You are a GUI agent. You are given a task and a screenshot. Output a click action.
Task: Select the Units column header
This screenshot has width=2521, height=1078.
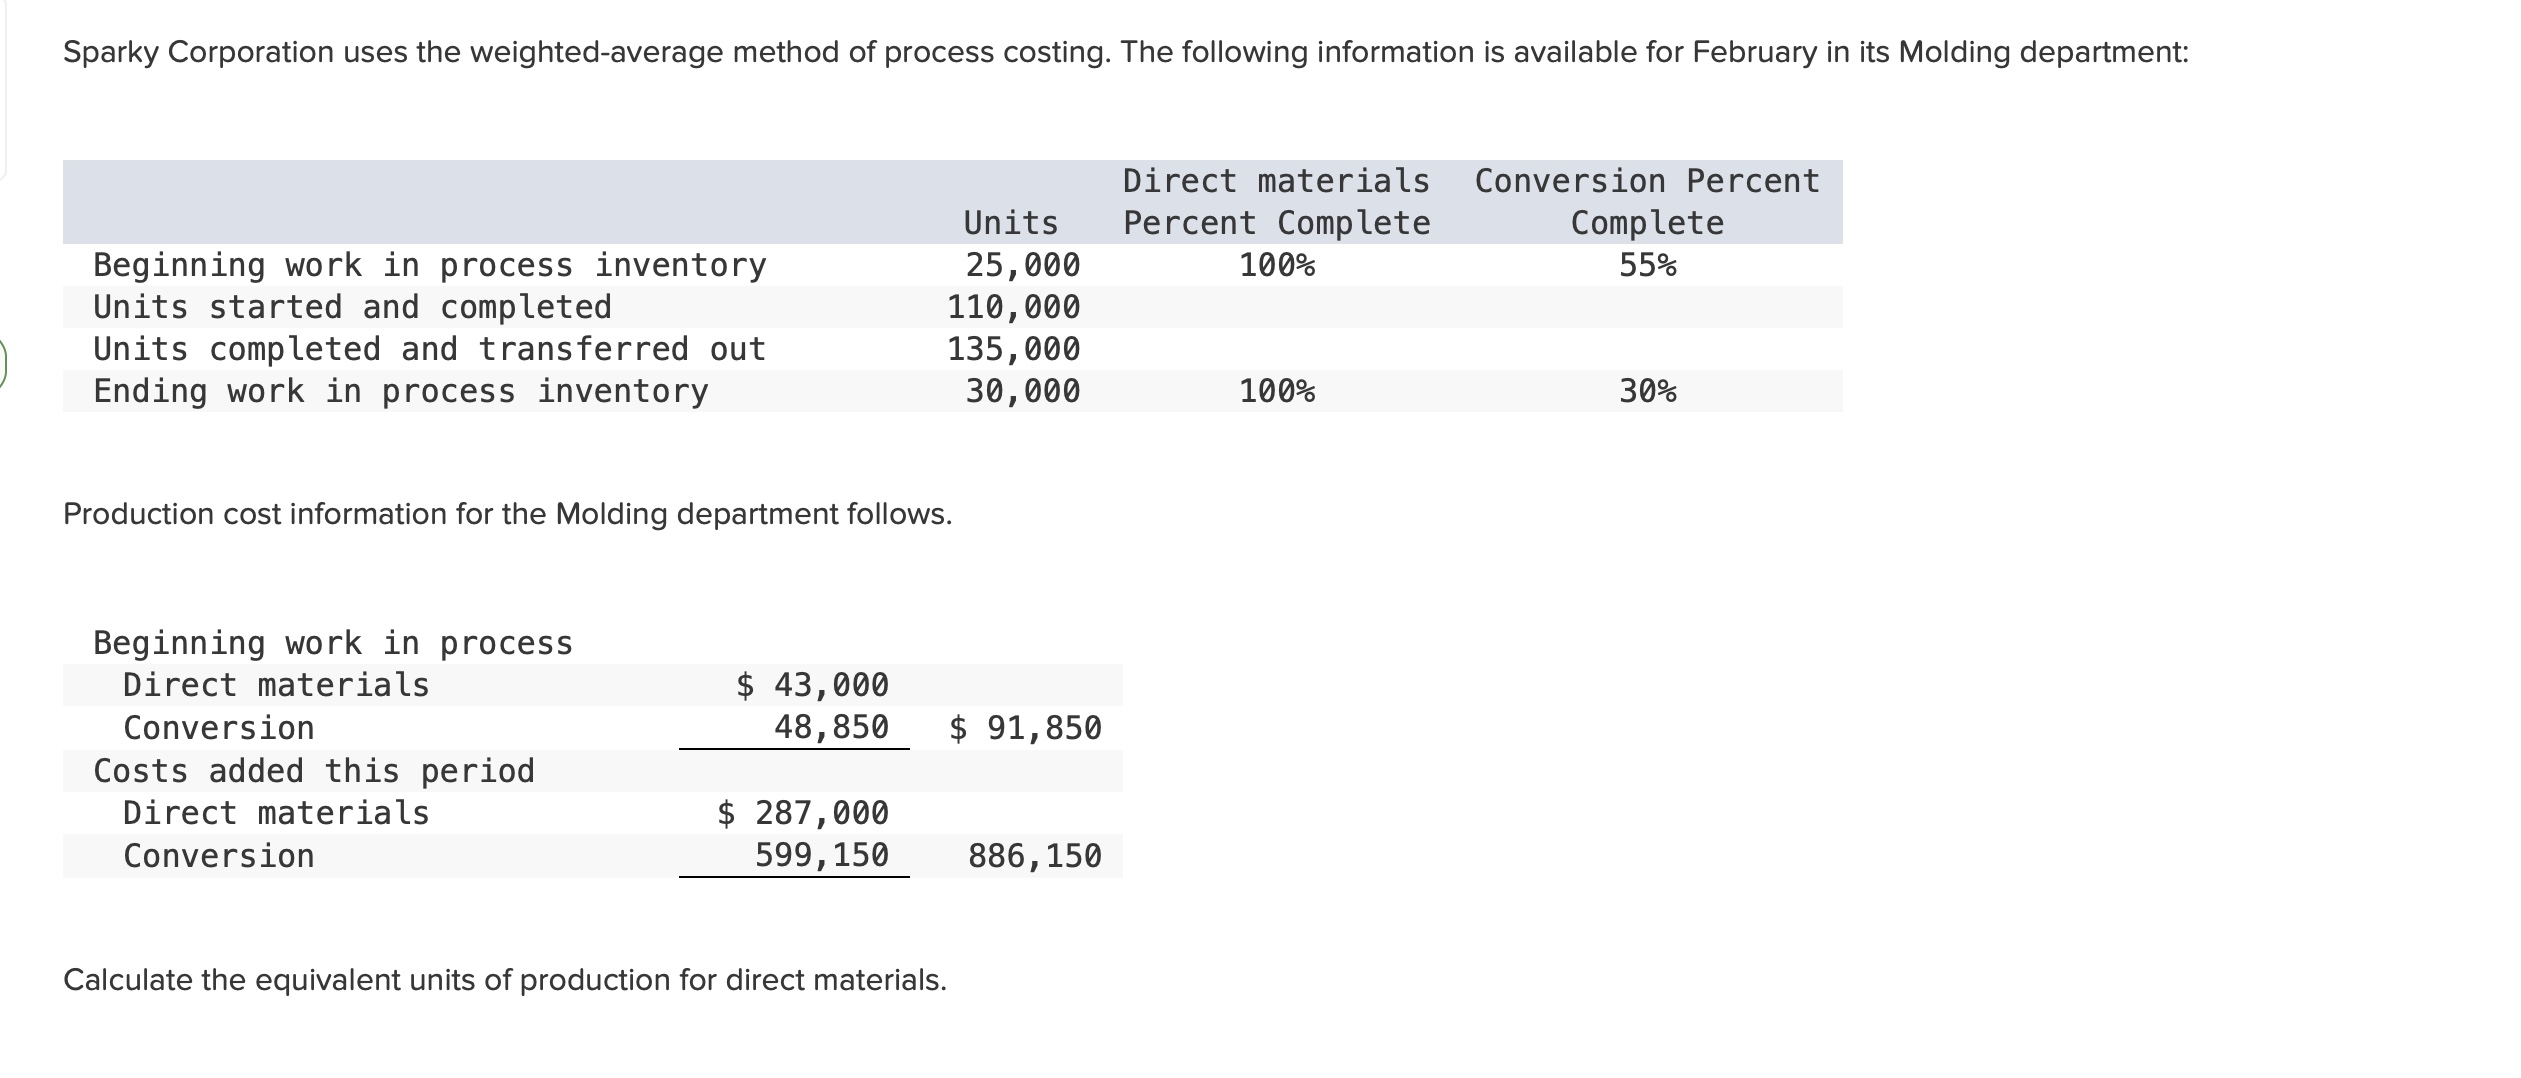coord(1010,223)
